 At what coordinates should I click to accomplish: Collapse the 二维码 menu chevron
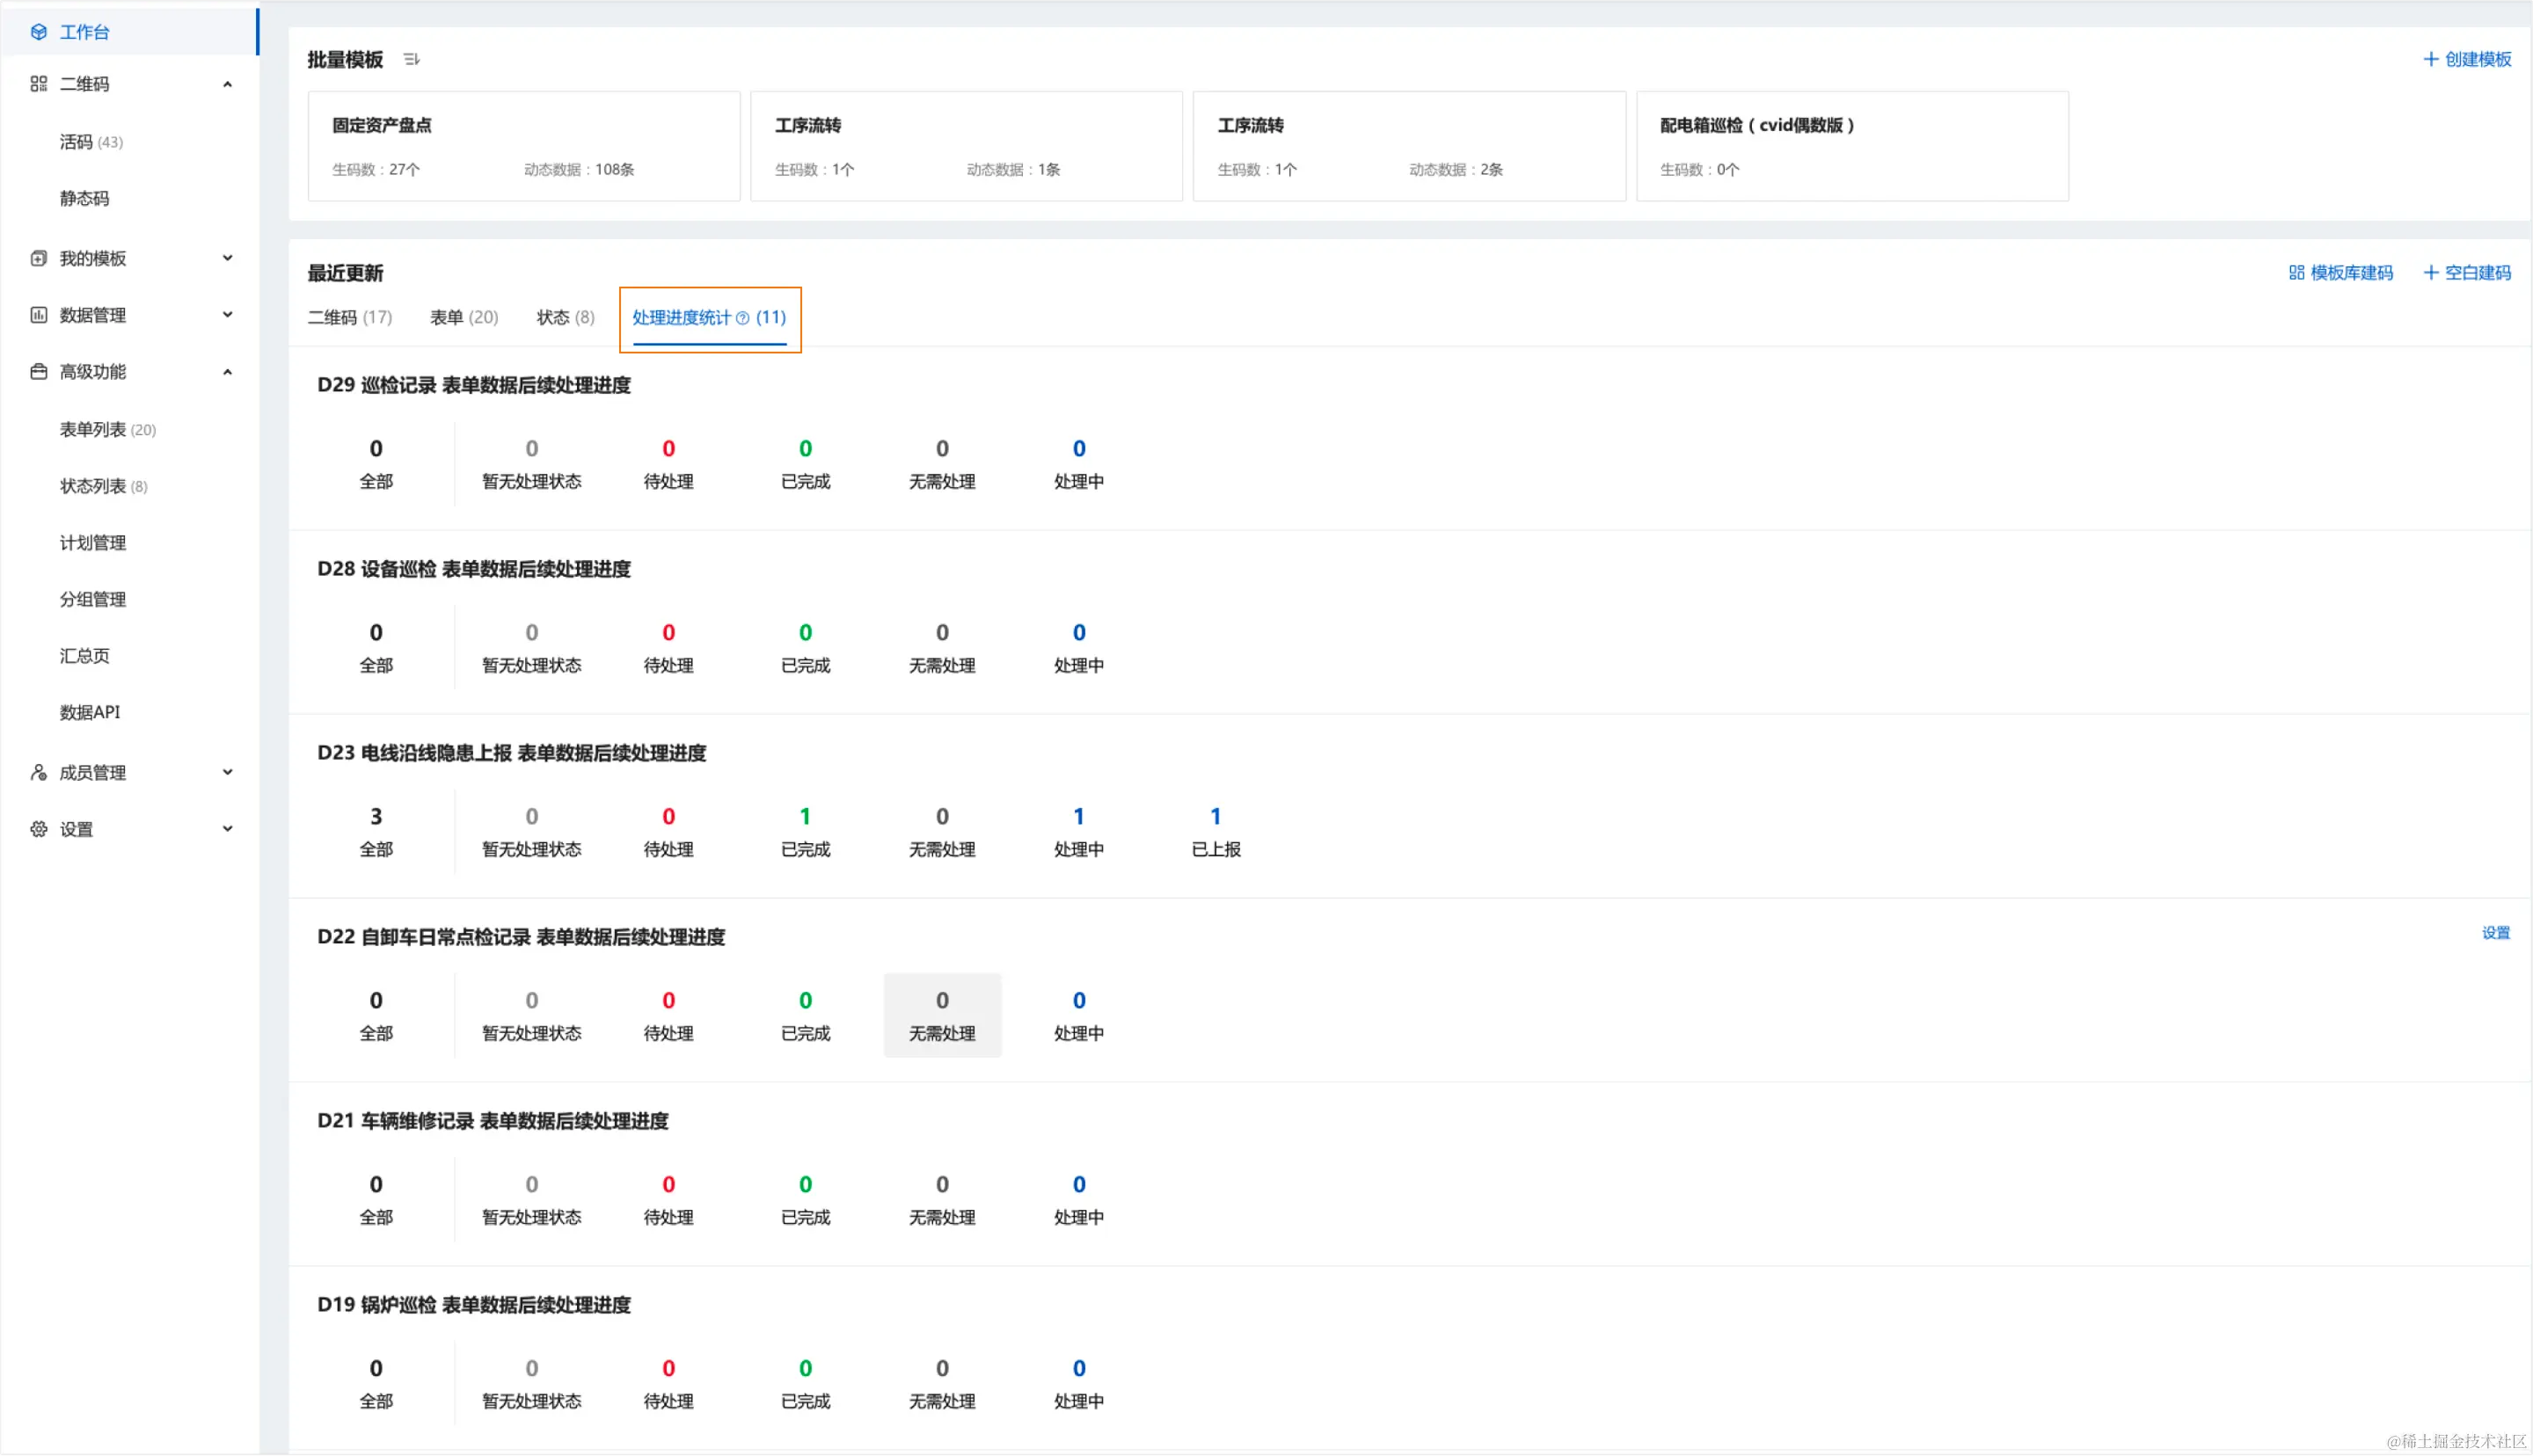click(x=228, y=84)
